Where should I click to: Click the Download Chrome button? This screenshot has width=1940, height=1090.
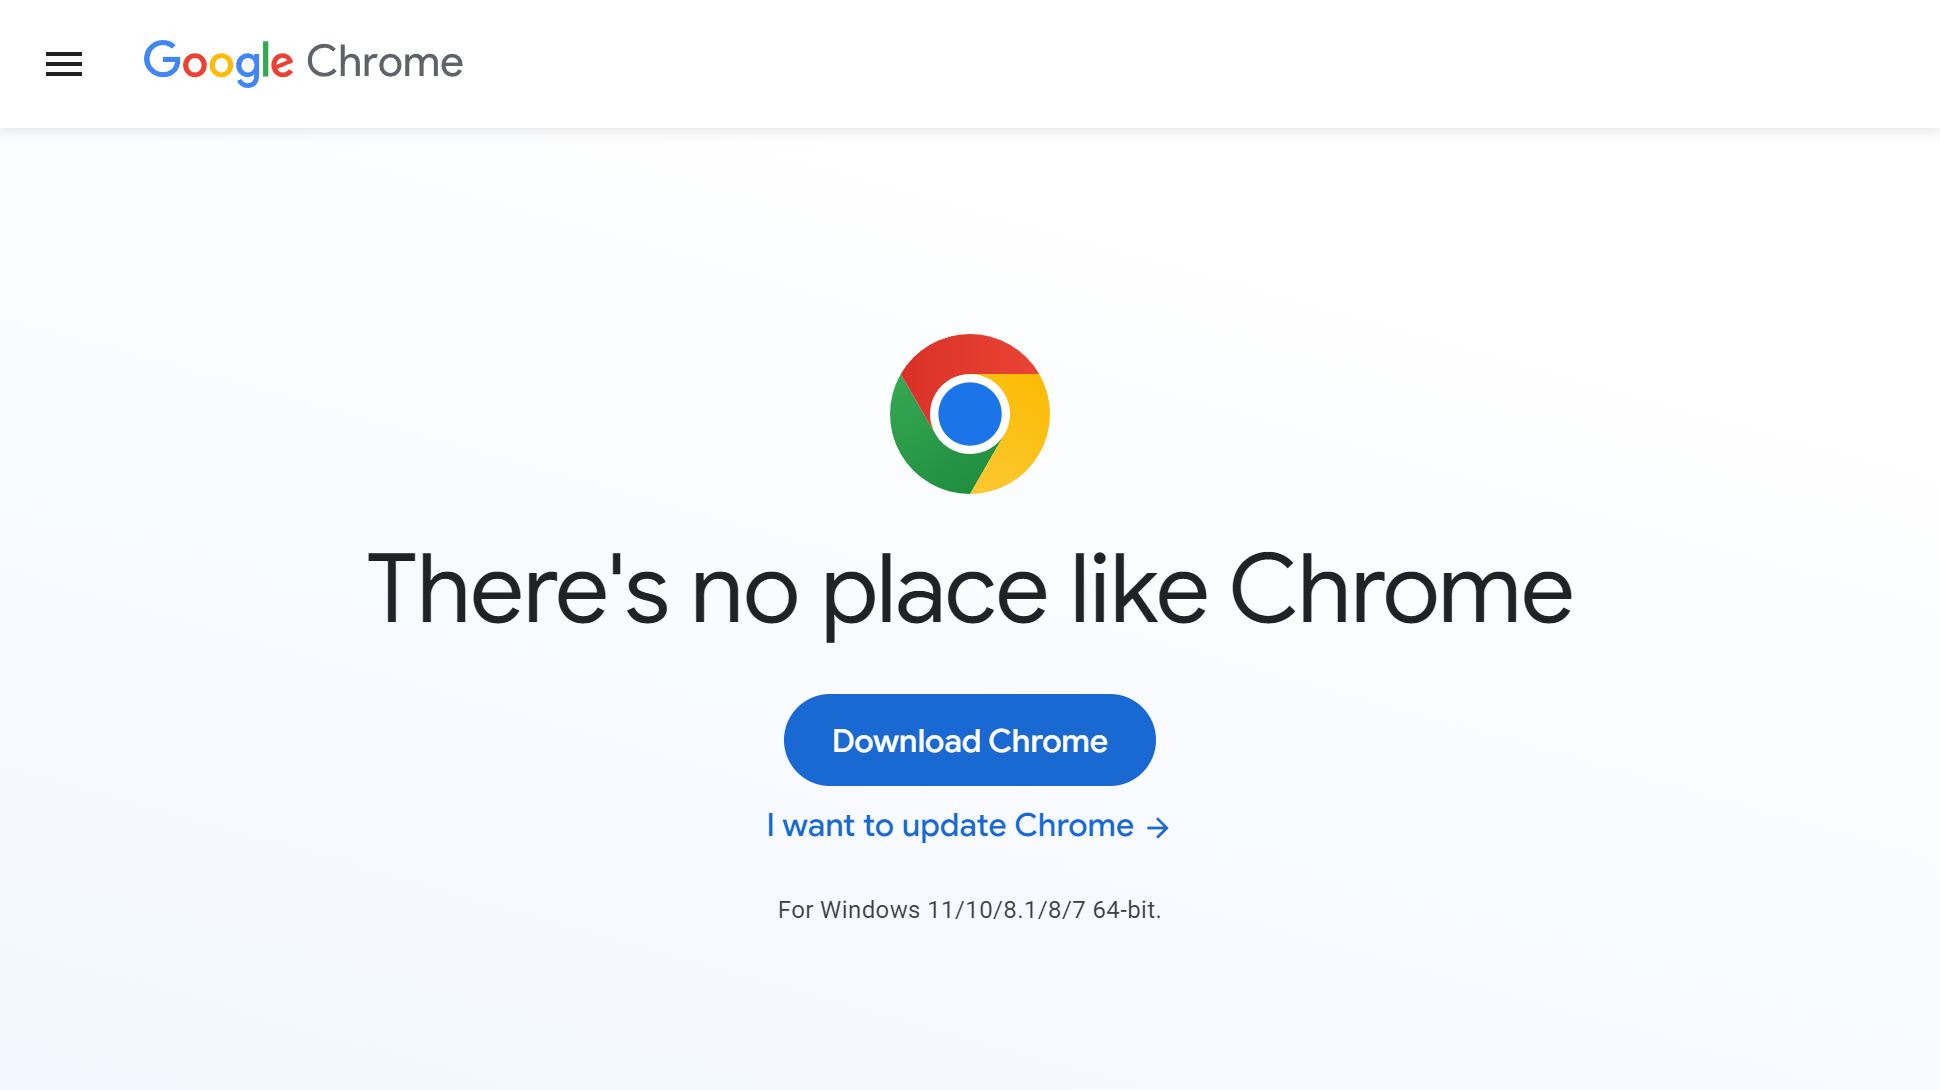tap(970, 740)
